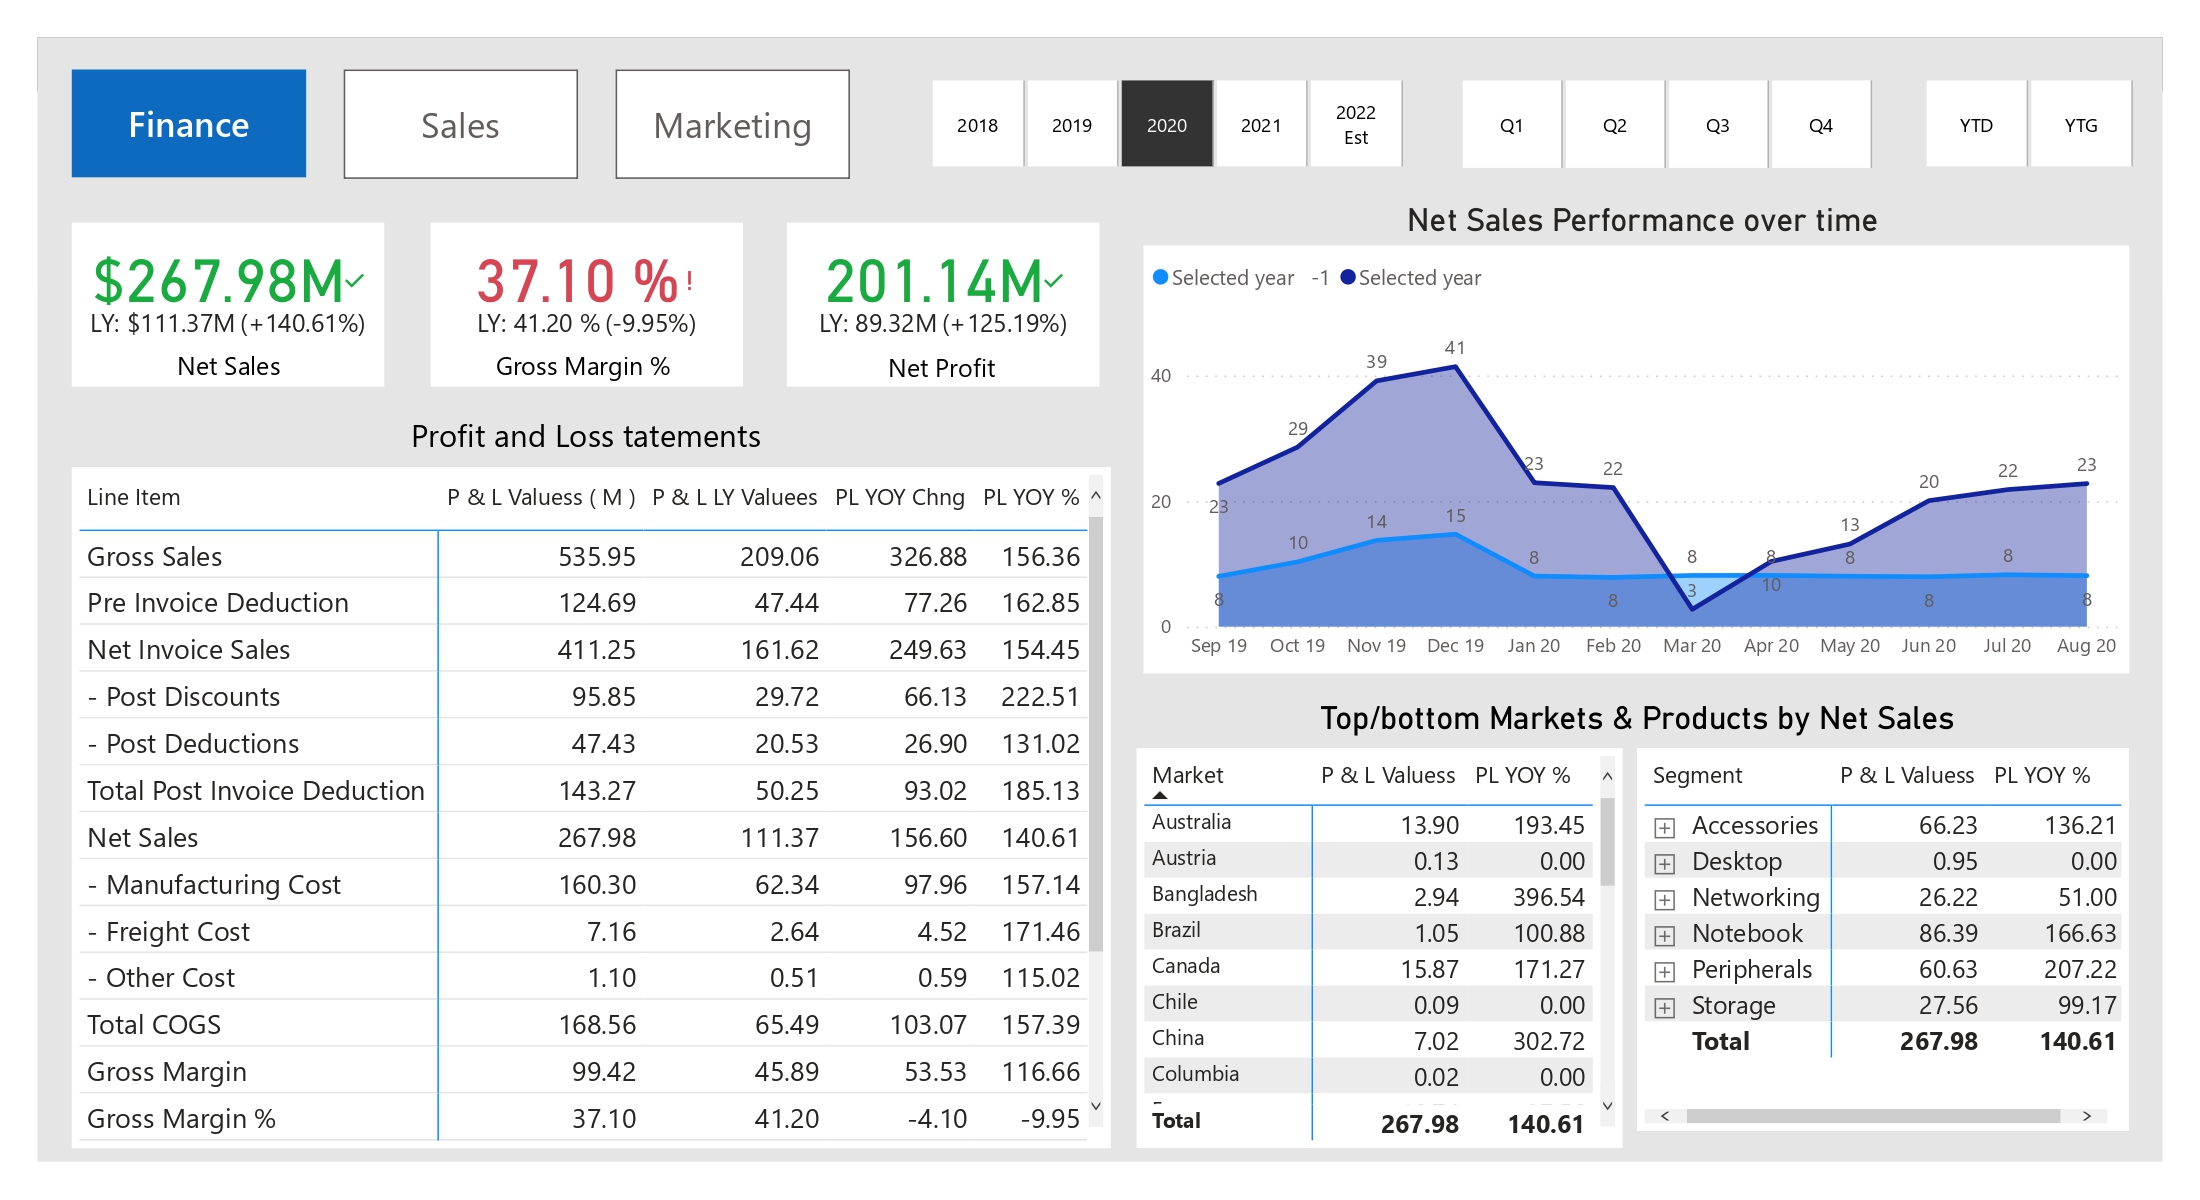Select the Q3 quarter filter
Screen dimensions: 2200x1200
pos(1717,123)
